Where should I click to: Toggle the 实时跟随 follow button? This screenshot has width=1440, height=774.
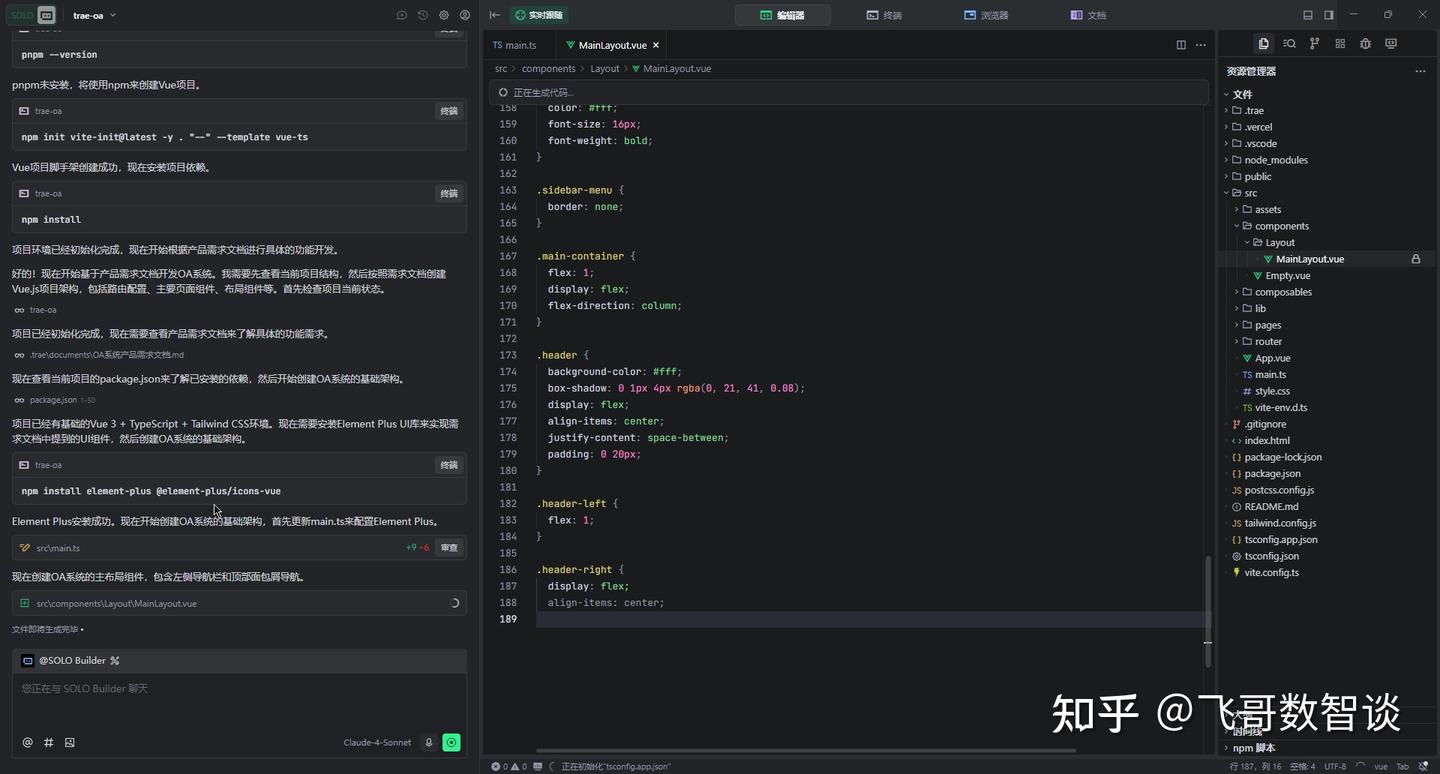[539, 15]
